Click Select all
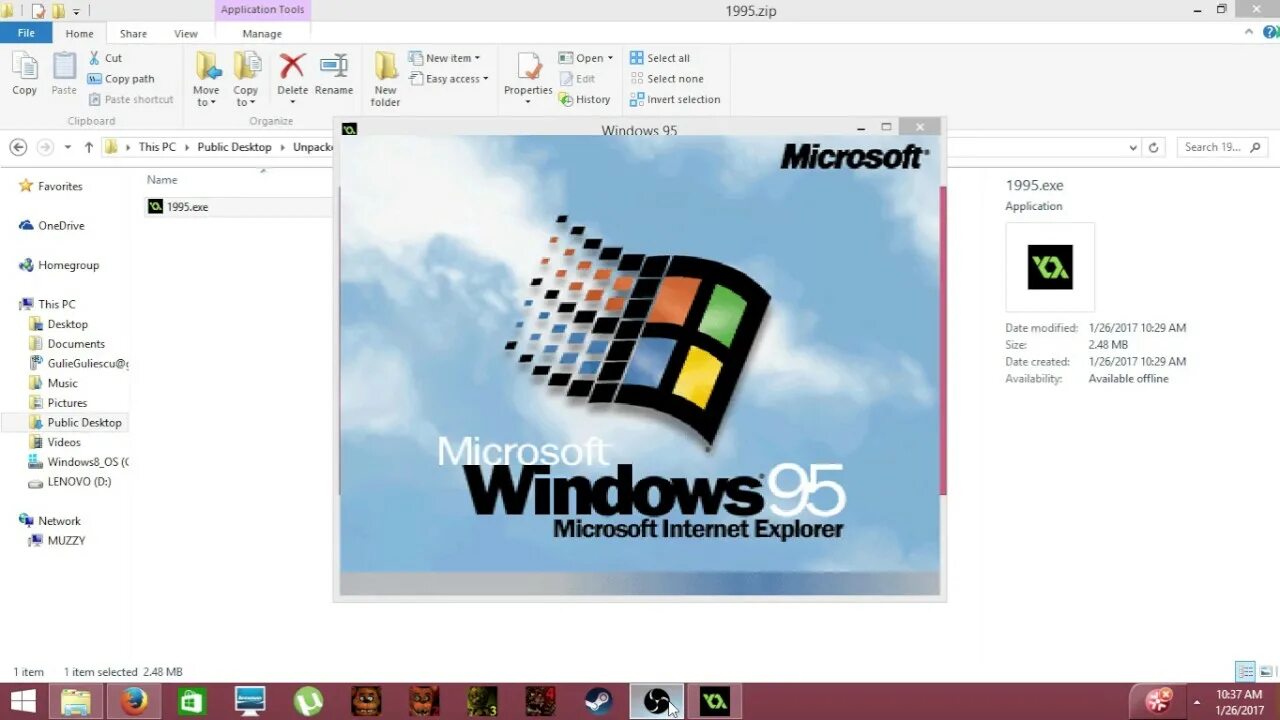The image size is (1280, 720). (660, 58)
